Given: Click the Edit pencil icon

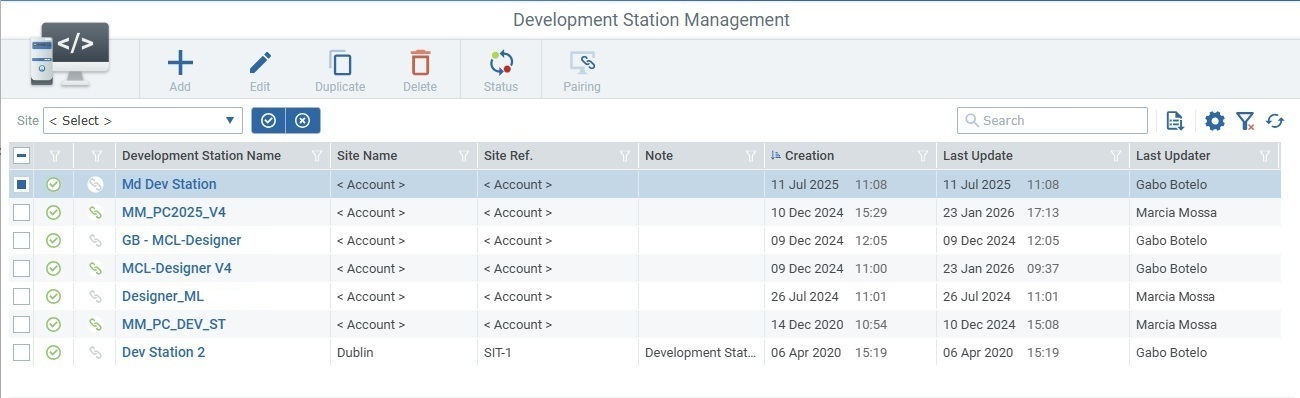Looking at the screenshot, I should pos(260,64).
